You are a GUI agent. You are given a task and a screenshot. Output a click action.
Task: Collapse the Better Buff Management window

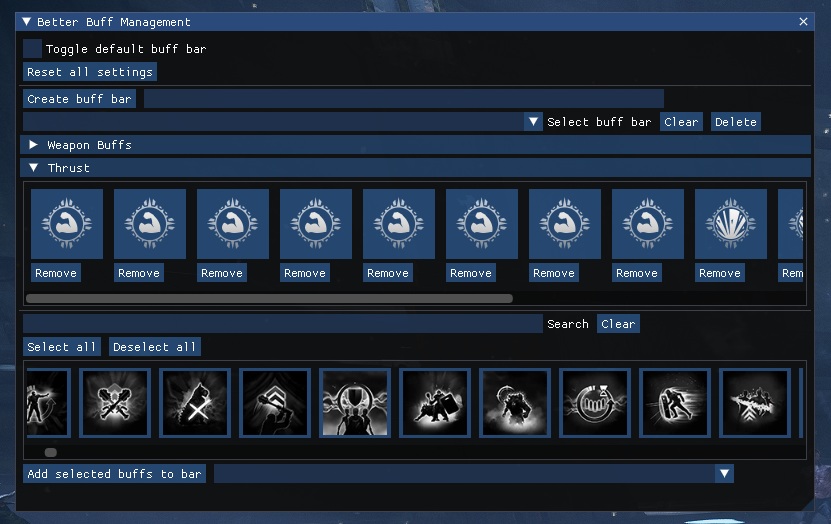[26, 22]
